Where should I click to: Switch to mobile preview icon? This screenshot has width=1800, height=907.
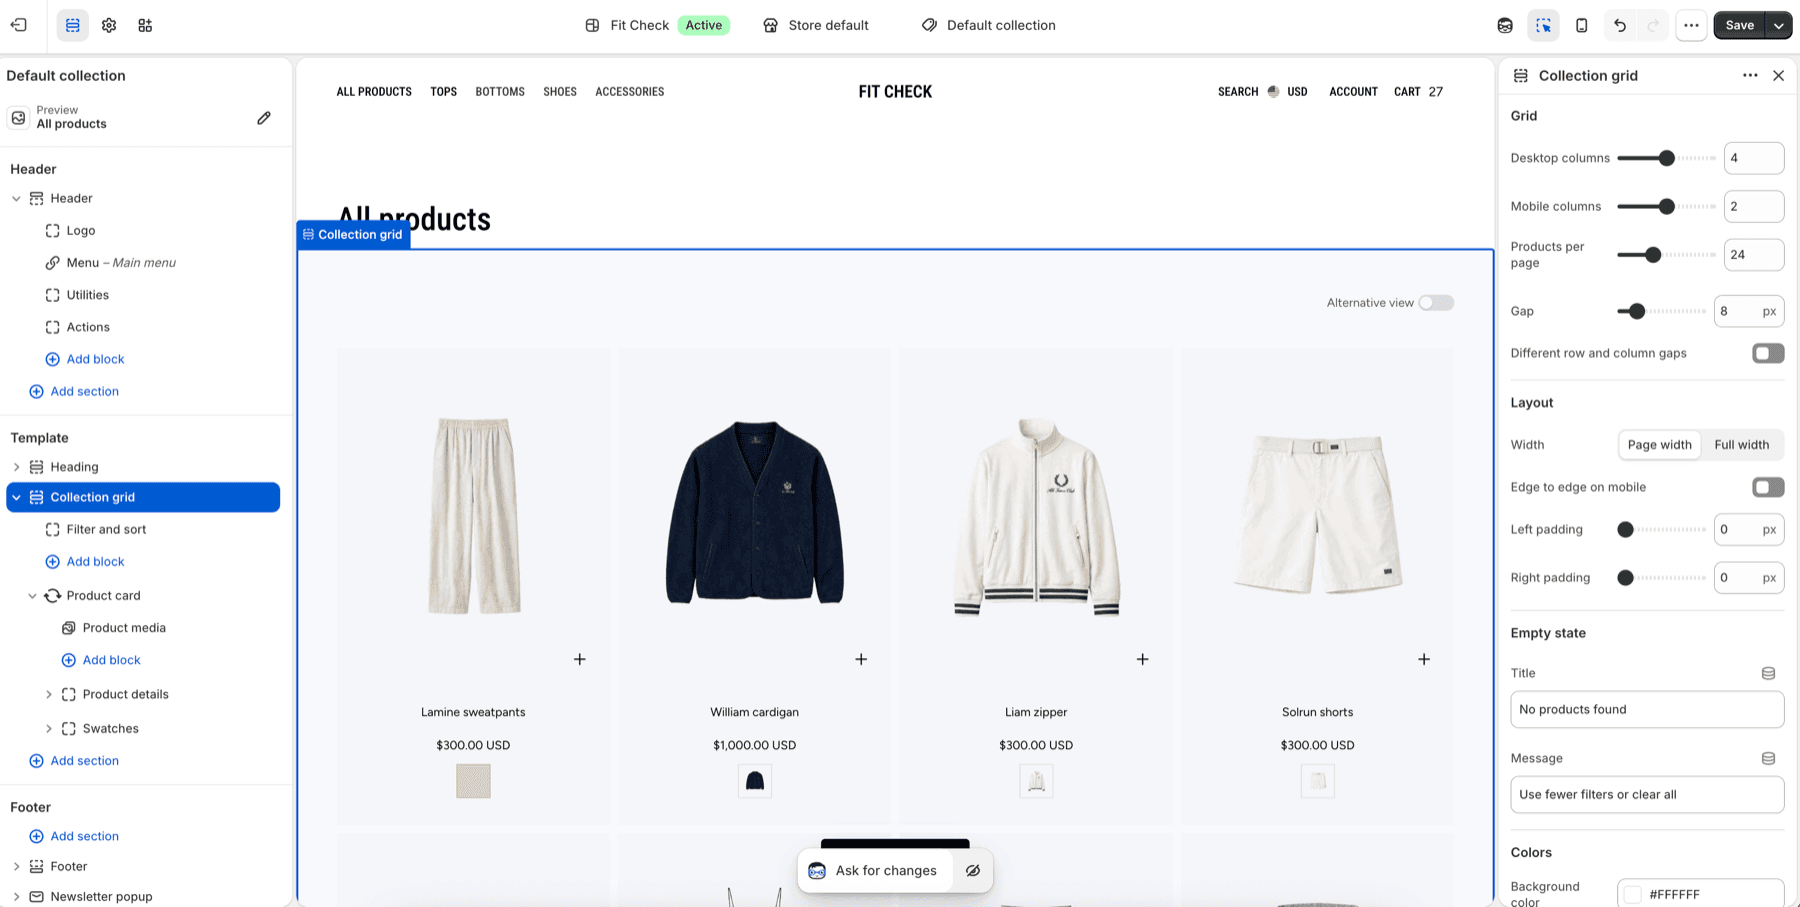(1581, 25)
